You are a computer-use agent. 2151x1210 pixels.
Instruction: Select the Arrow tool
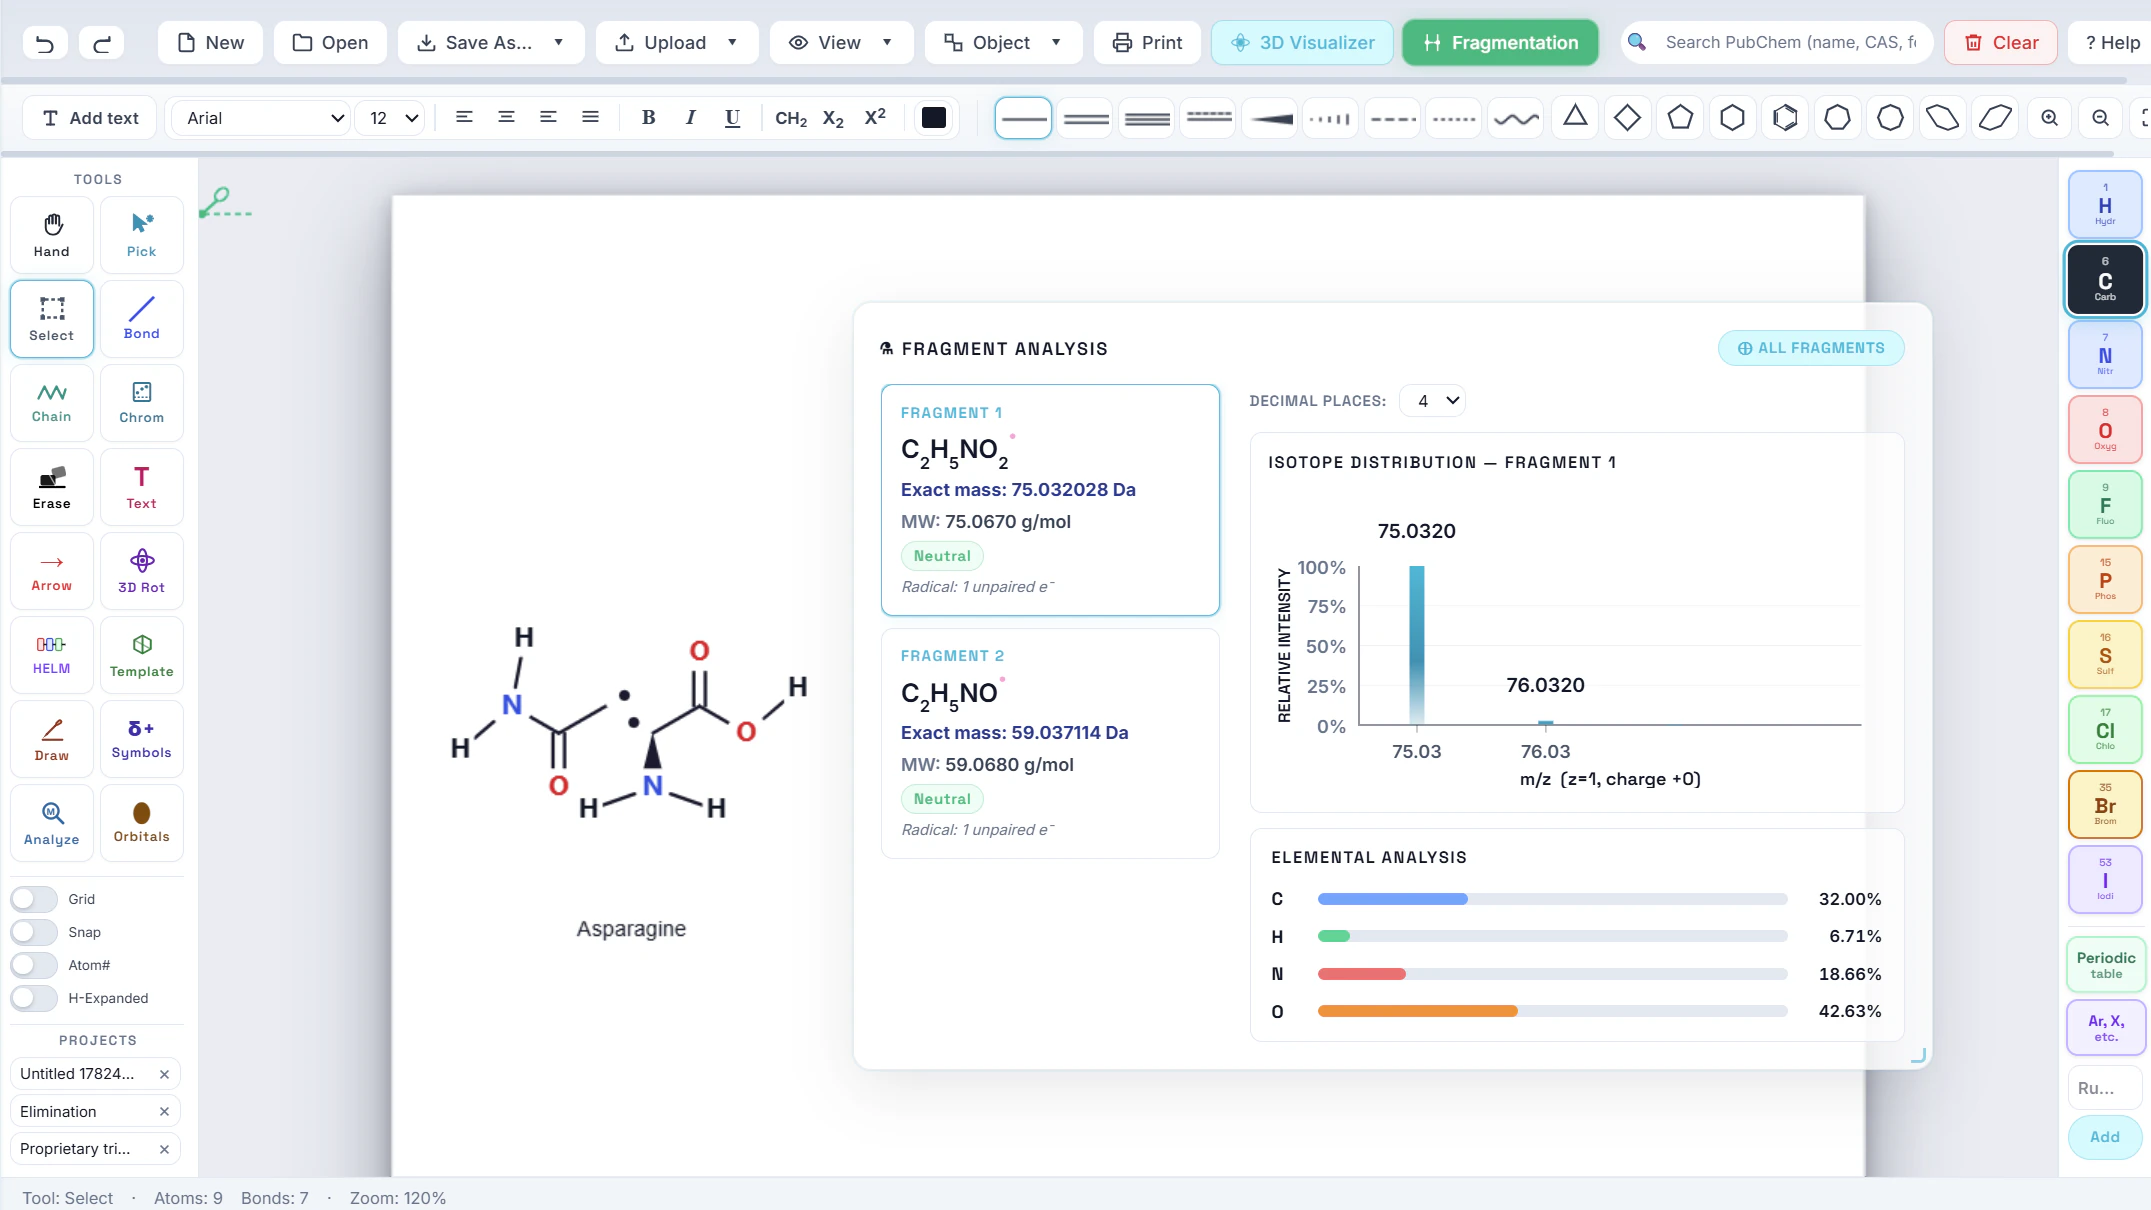pos(52,571)
